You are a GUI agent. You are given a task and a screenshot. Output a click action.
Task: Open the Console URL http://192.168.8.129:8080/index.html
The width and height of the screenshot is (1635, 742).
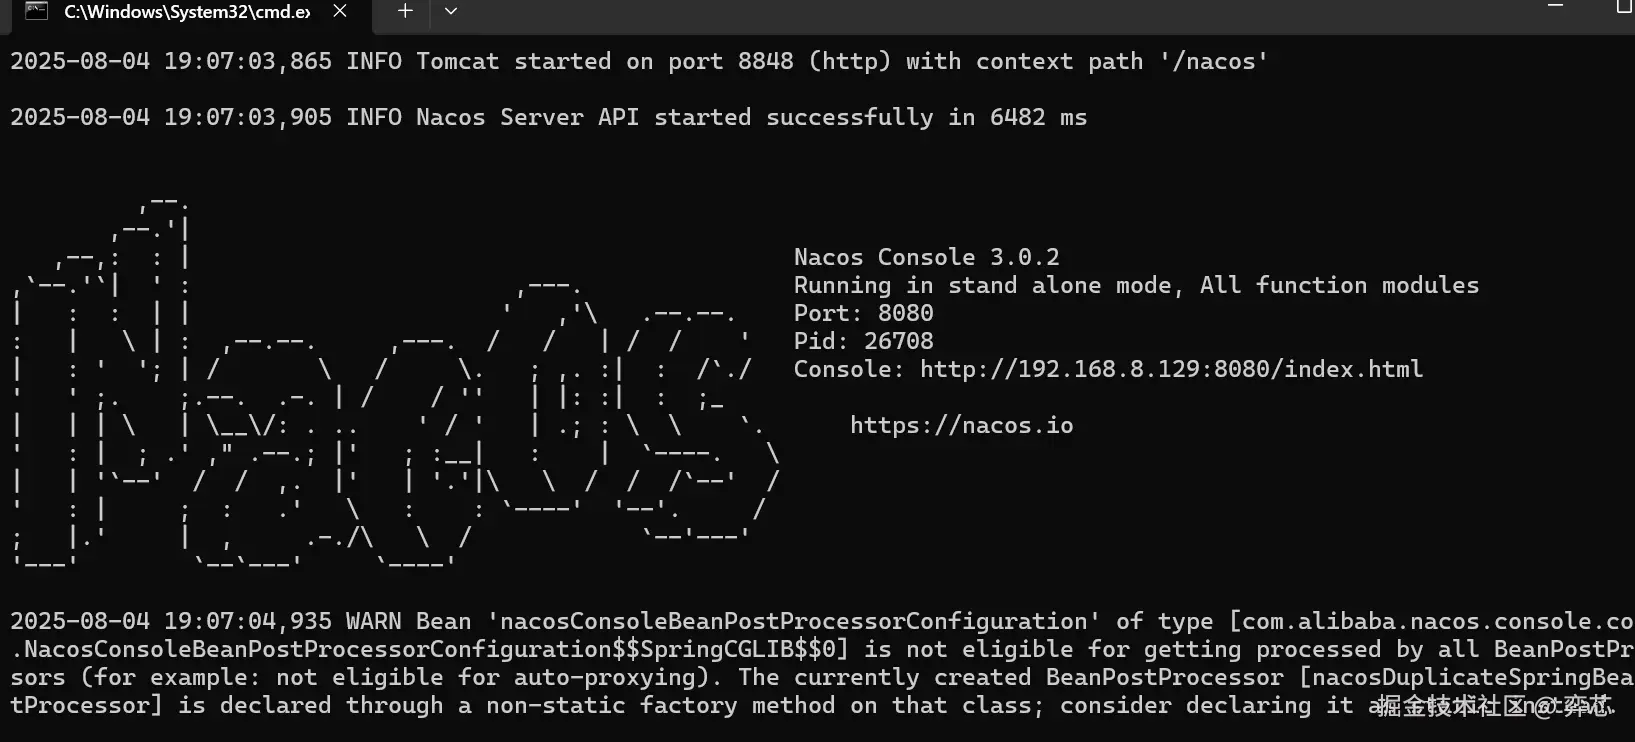pyautogui.click(x=1170, y=369)
